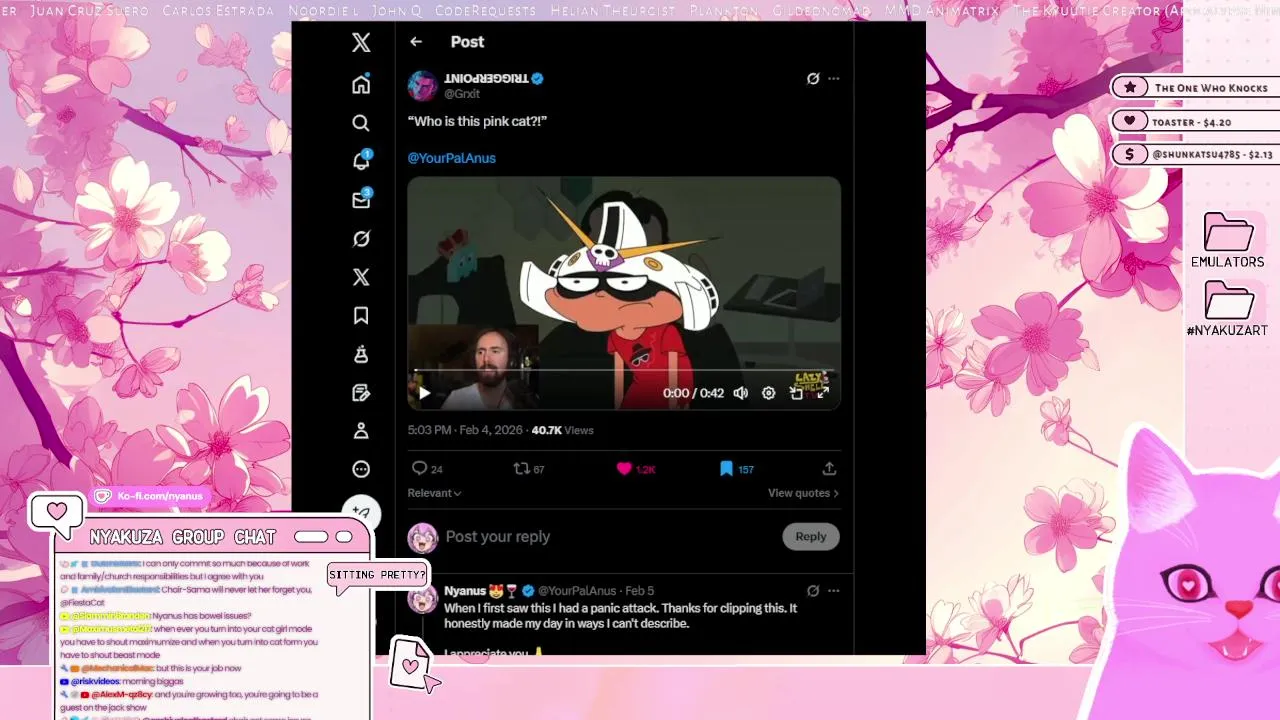Go to Home in the sidebar
This screenshot has width=1280, height=720.
361,84
